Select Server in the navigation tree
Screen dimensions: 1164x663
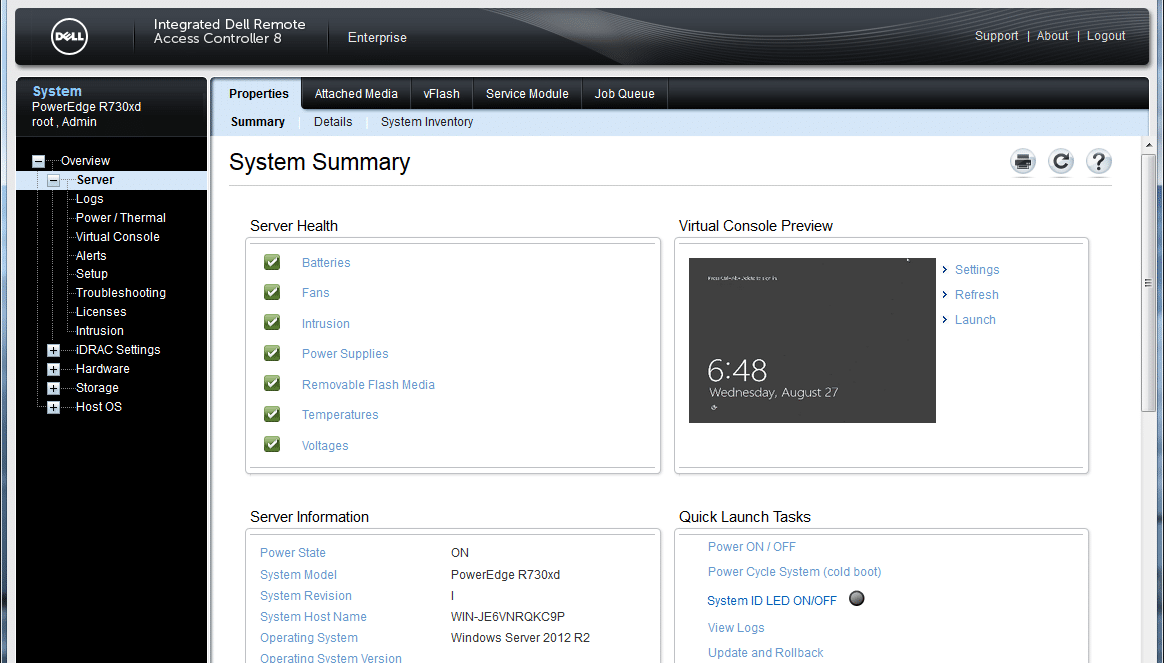point(95,180)
